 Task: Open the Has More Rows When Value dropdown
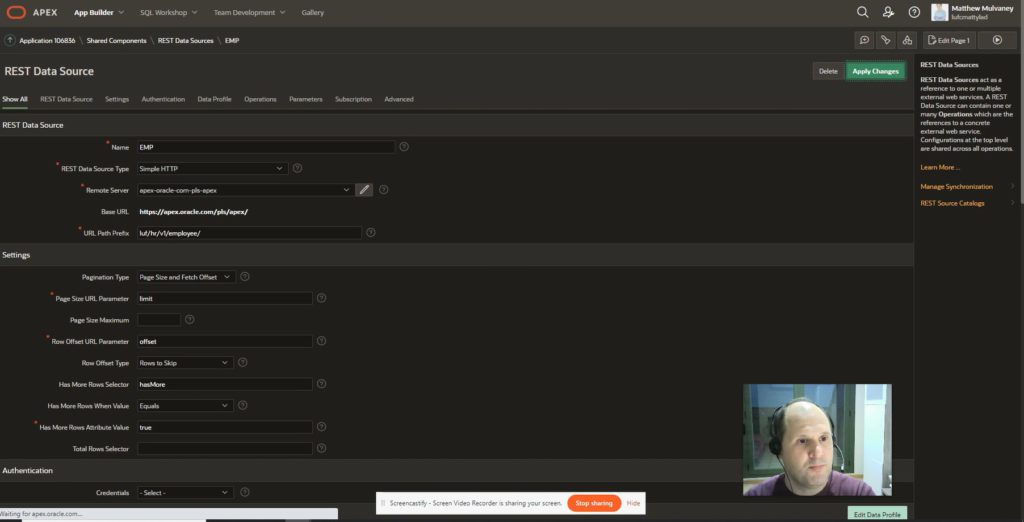point(185,405)
